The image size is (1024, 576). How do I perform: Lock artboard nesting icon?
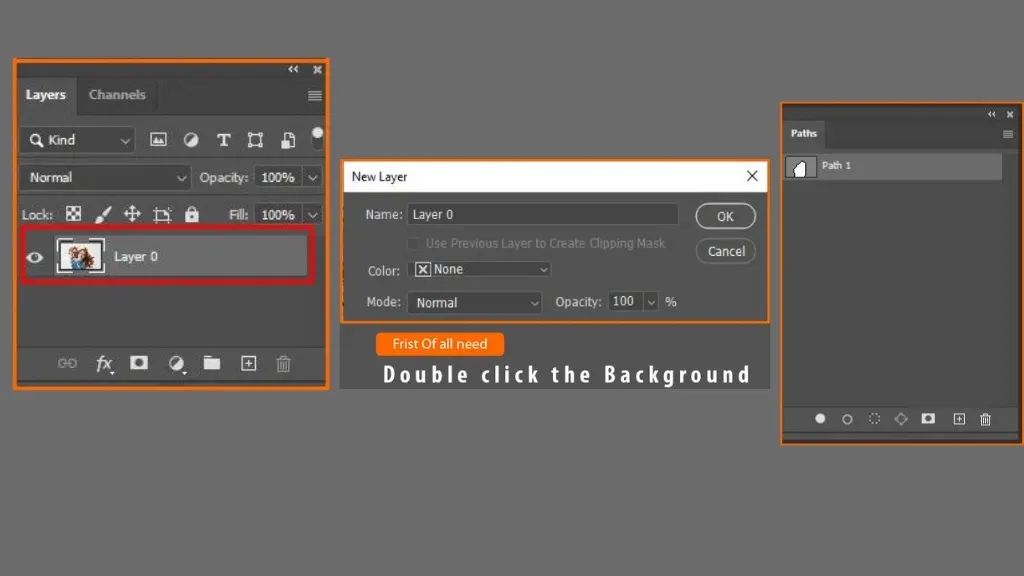162,214
